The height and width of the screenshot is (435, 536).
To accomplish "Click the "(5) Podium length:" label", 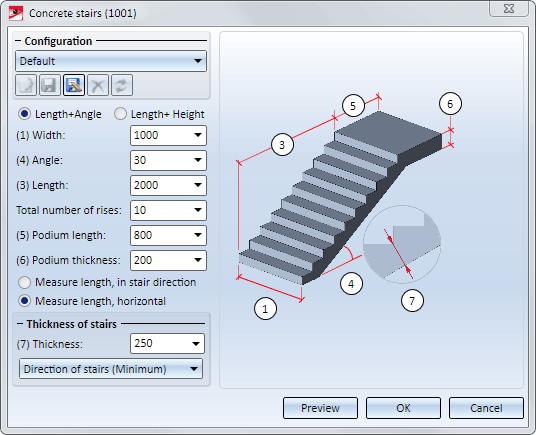I will (61, 235).
